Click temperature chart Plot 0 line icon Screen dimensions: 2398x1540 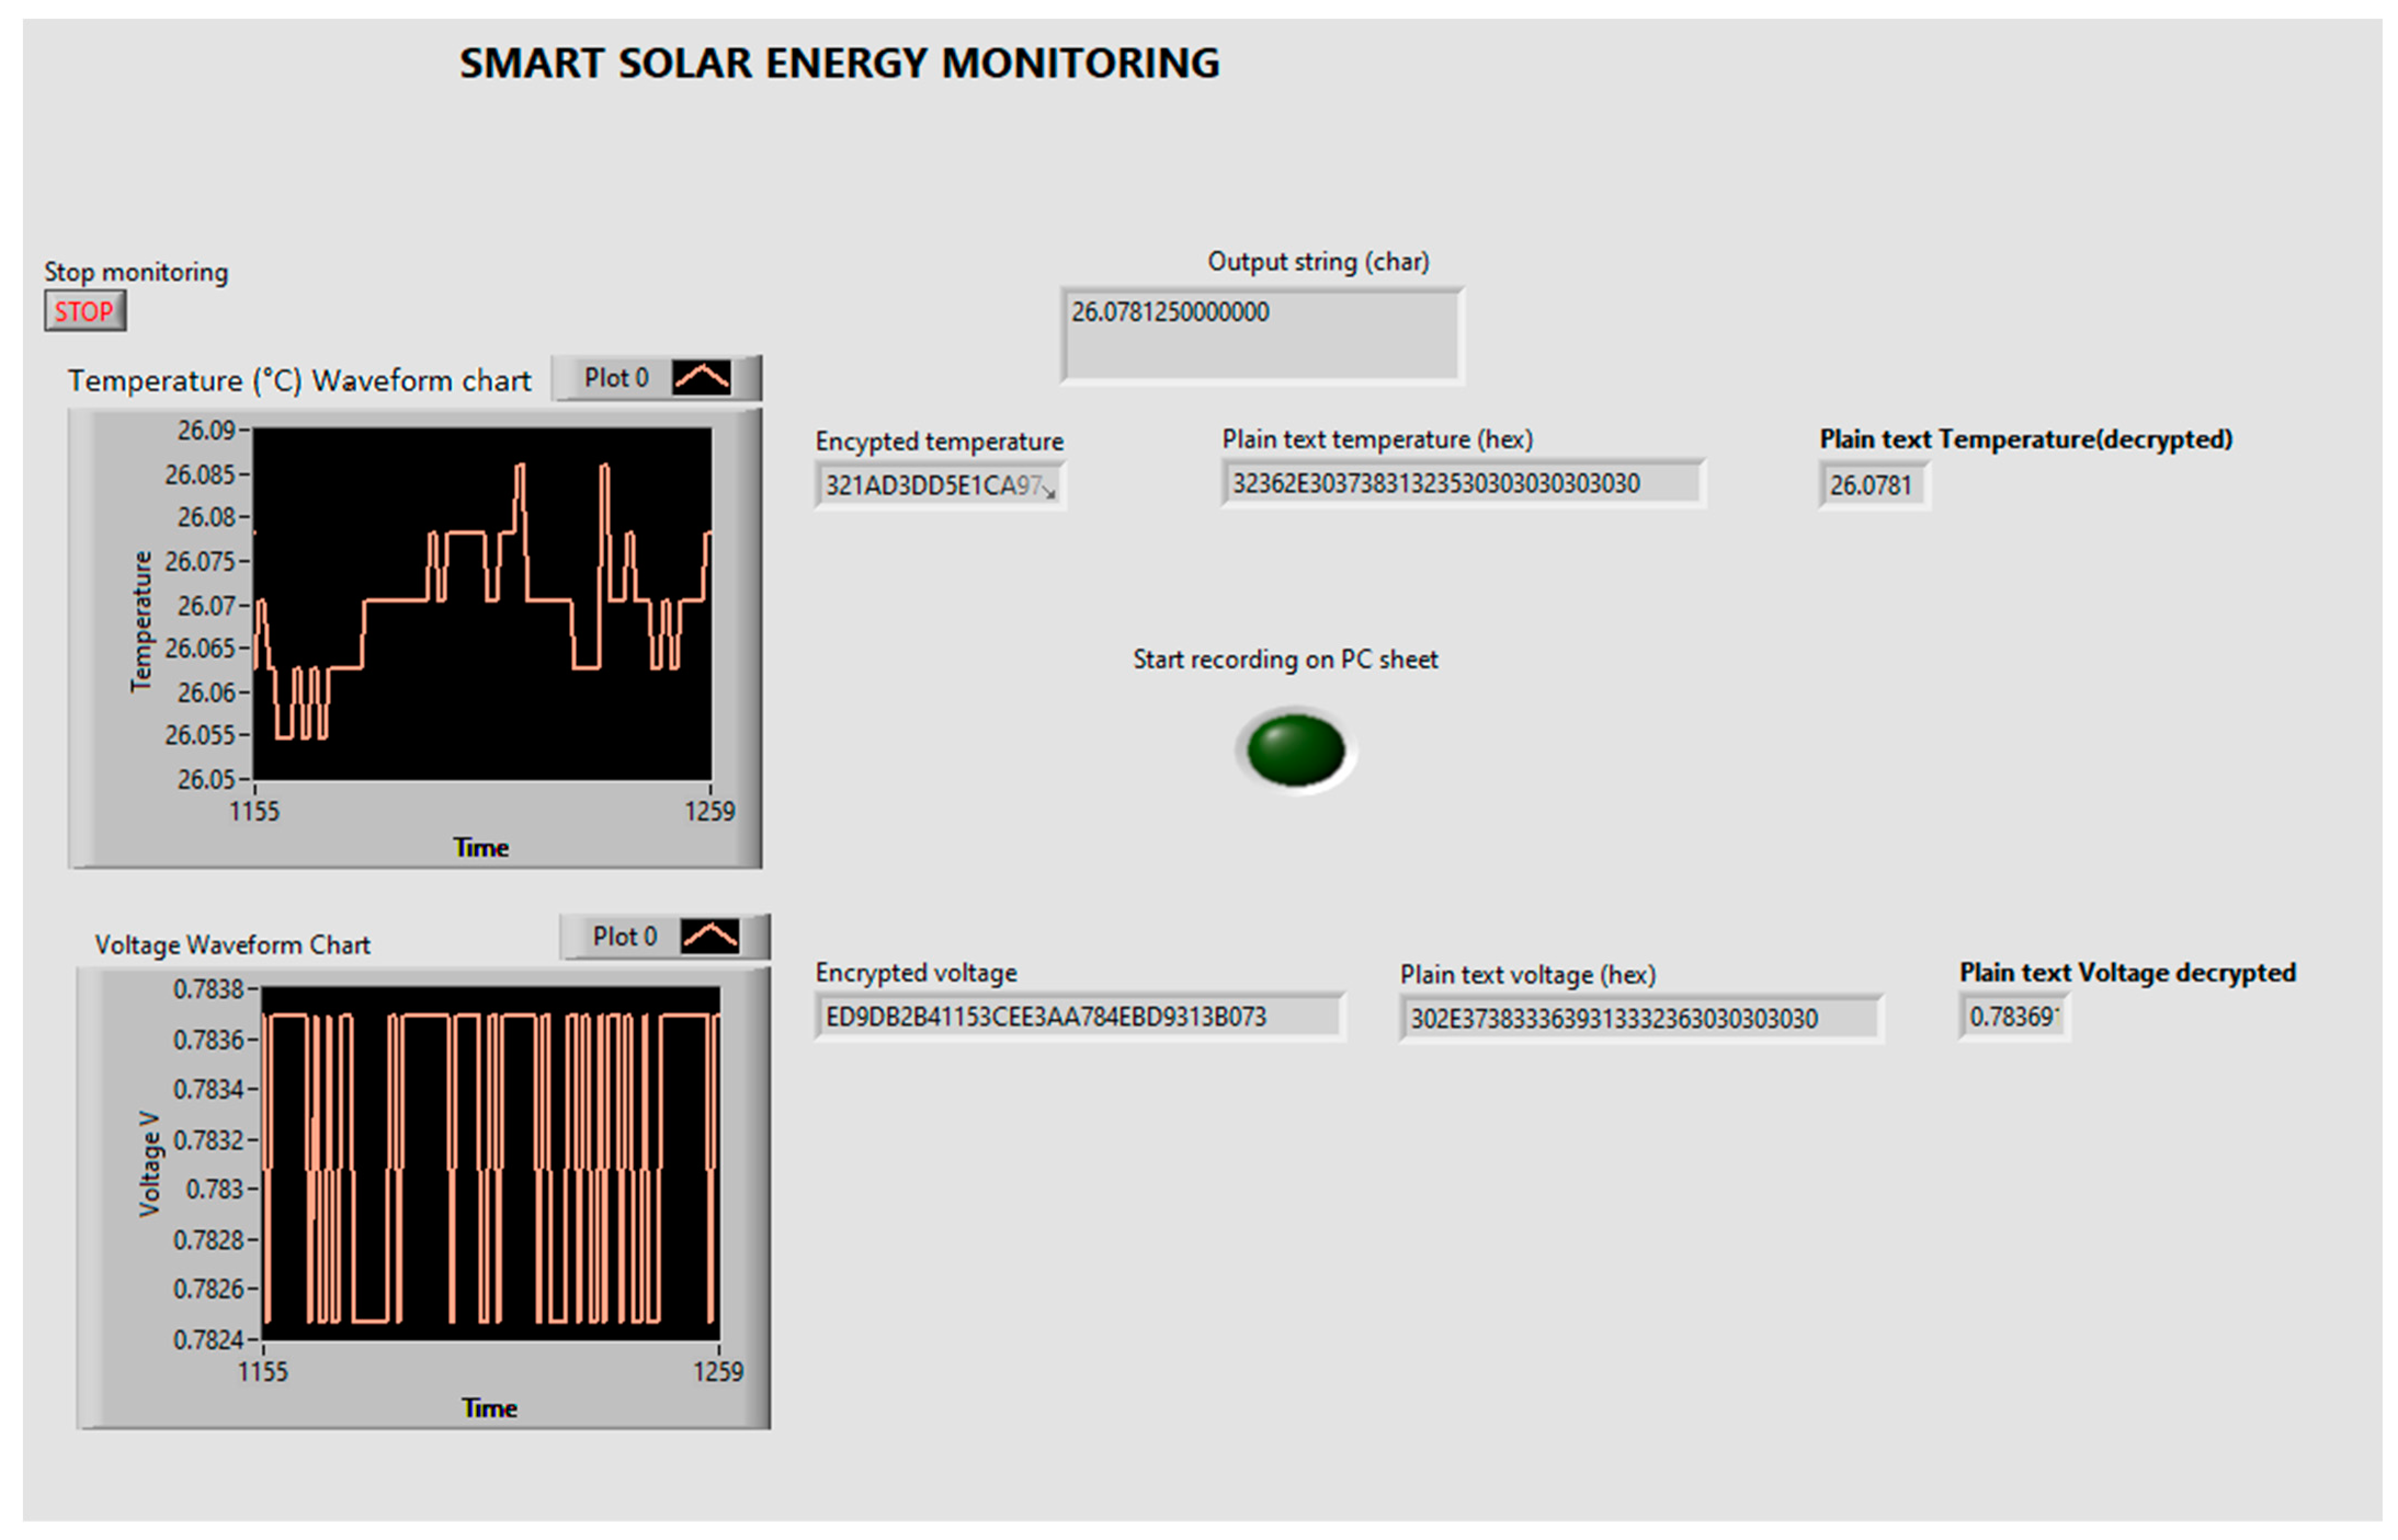[x=701, y=378]
